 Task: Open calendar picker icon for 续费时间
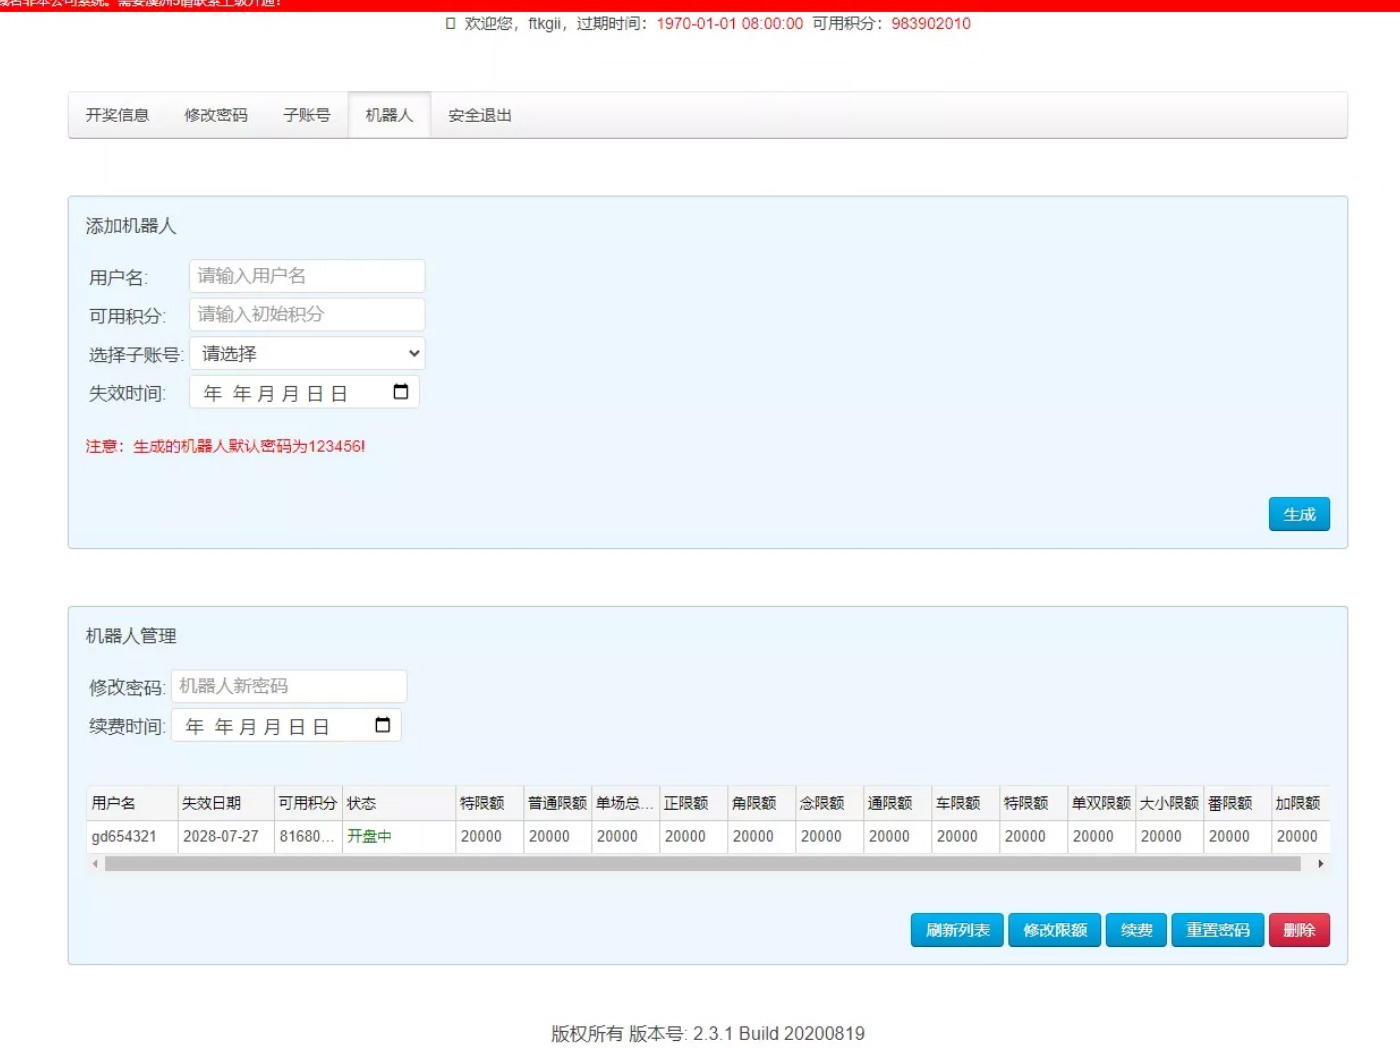click(383, 725)
